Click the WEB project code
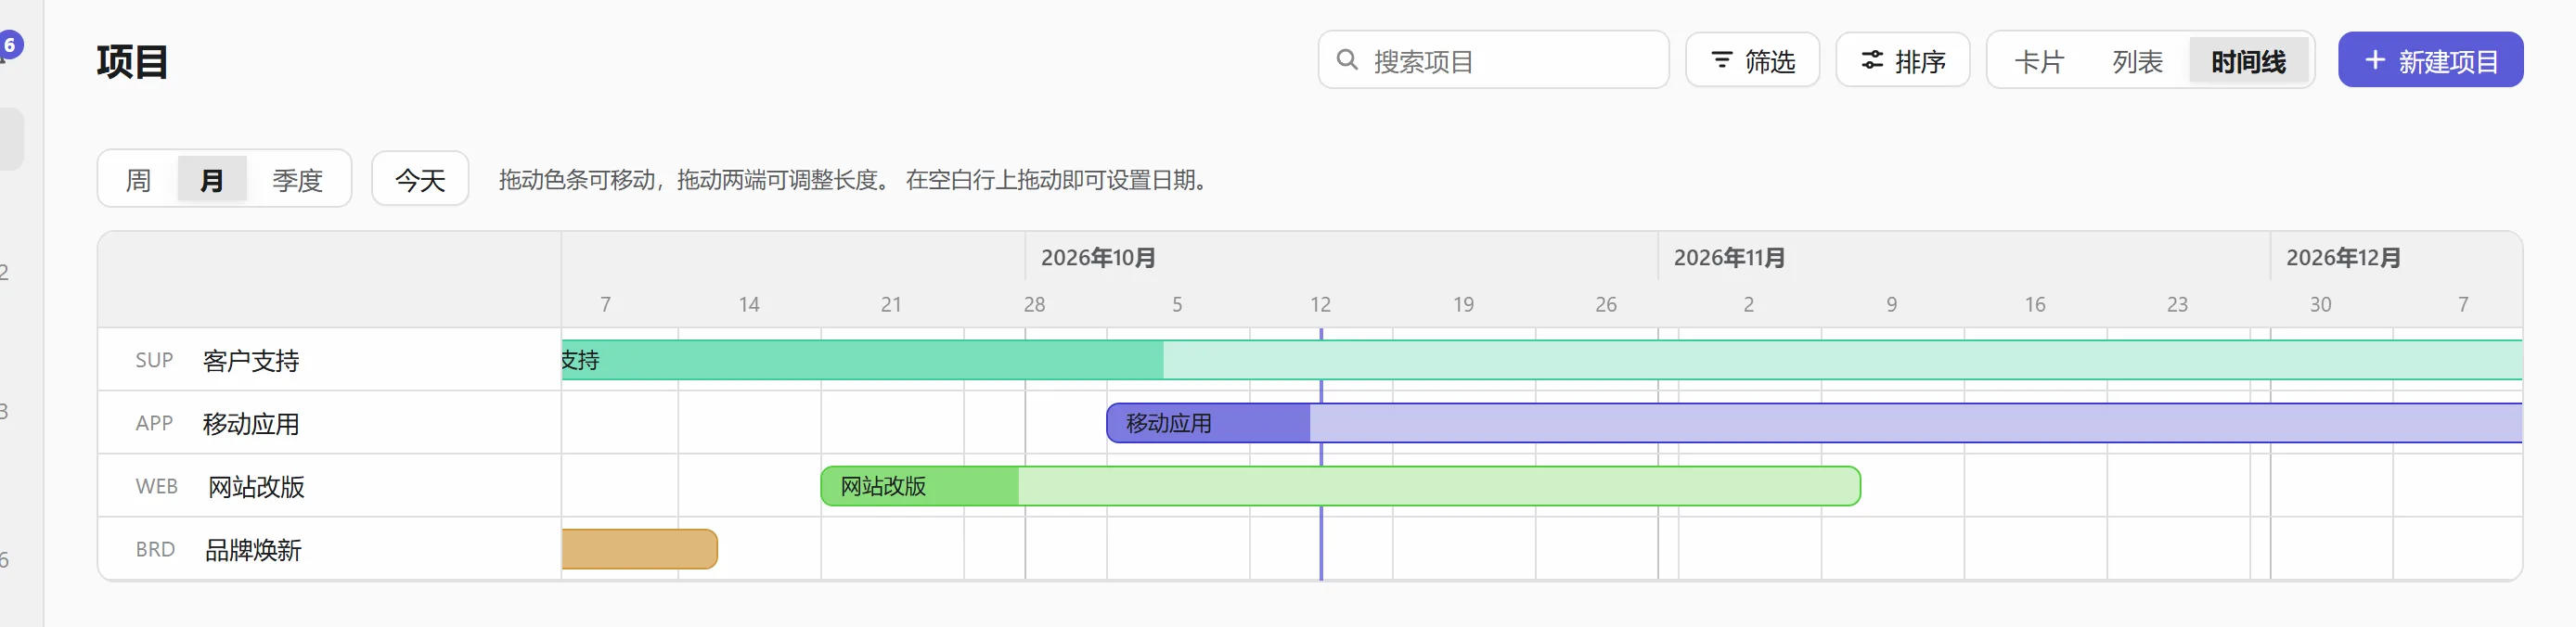The image size is (2576, 627). coord(156,486)
